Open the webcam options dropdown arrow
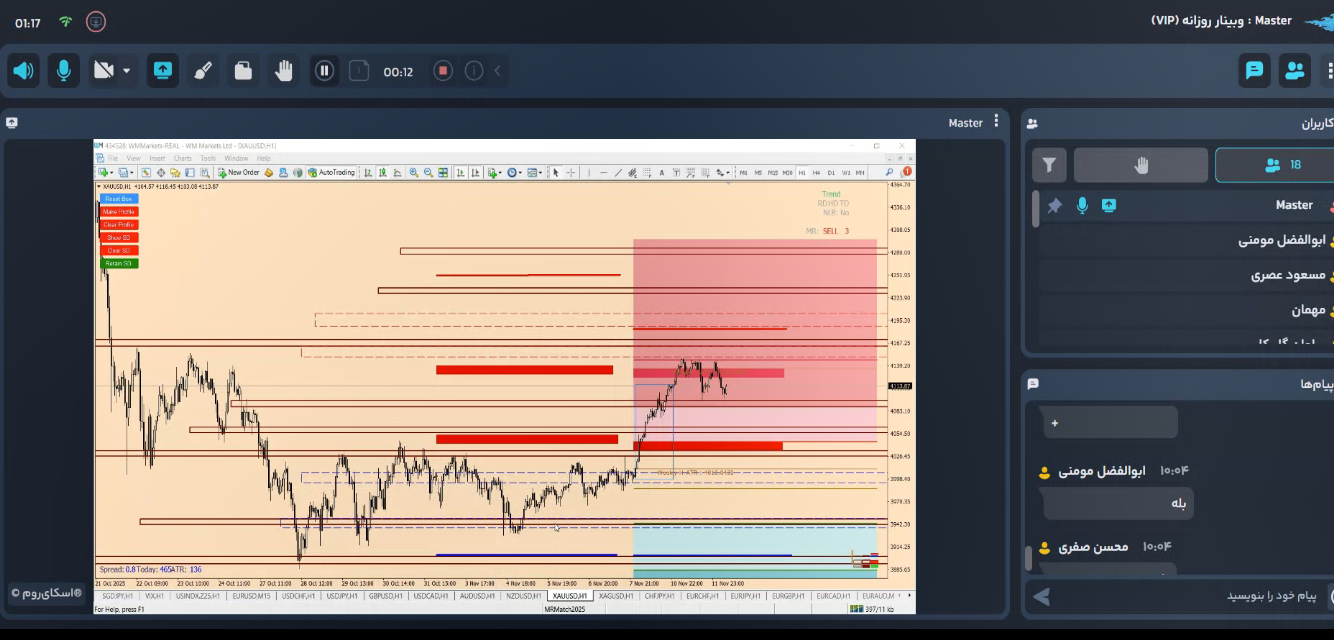 point(127,71)
